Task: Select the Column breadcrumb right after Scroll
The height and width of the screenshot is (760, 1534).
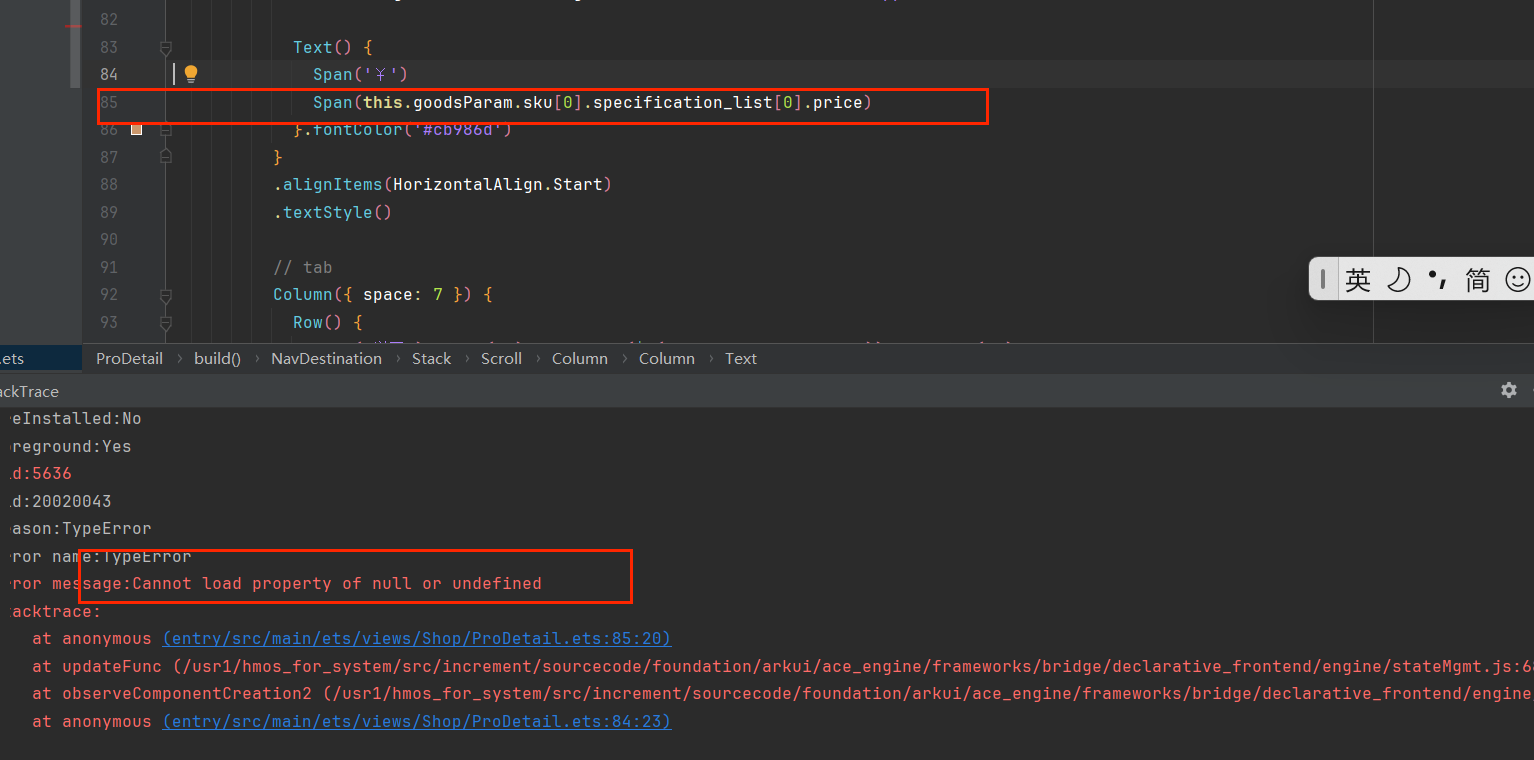Action: point(580,358)
